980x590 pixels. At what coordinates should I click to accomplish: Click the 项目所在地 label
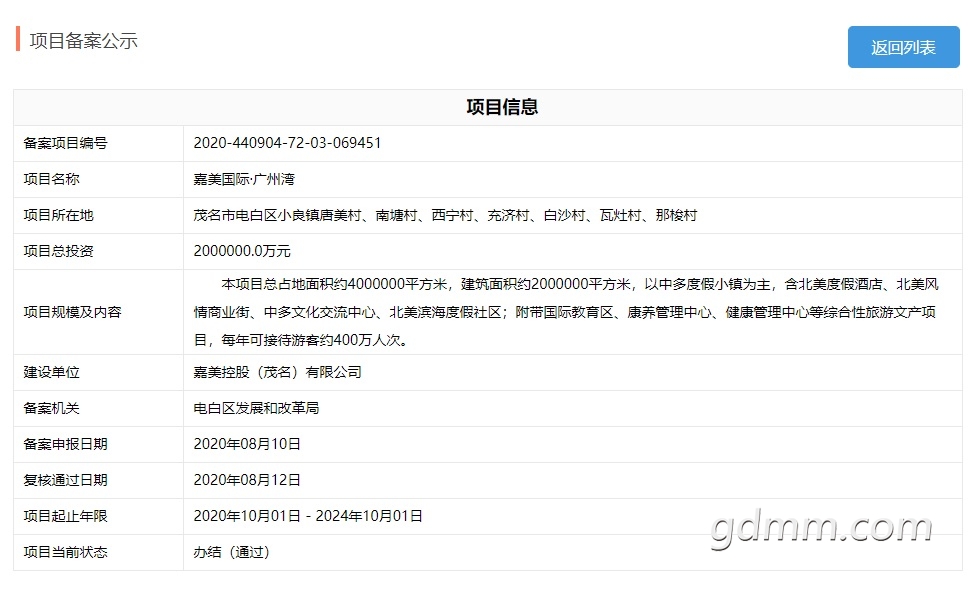[x=58, y=216]
